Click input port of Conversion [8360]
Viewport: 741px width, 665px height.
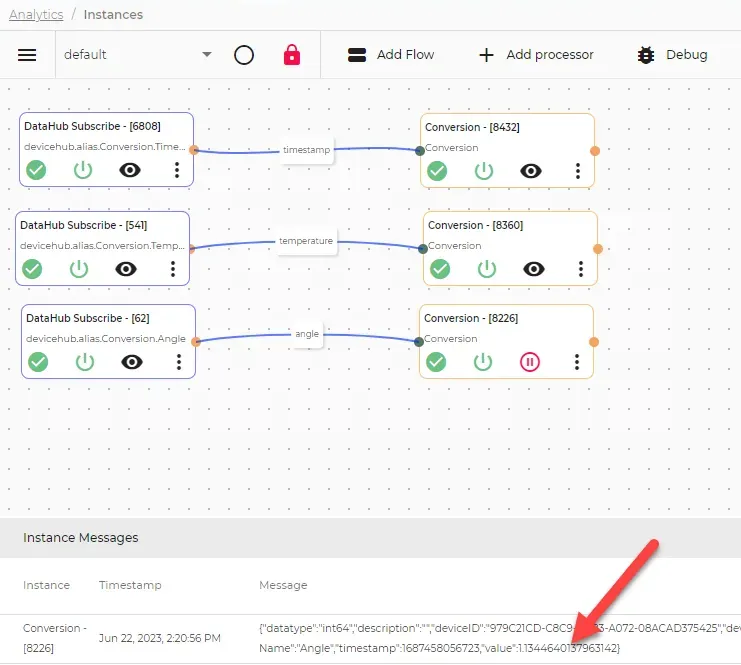click(423, 249)
